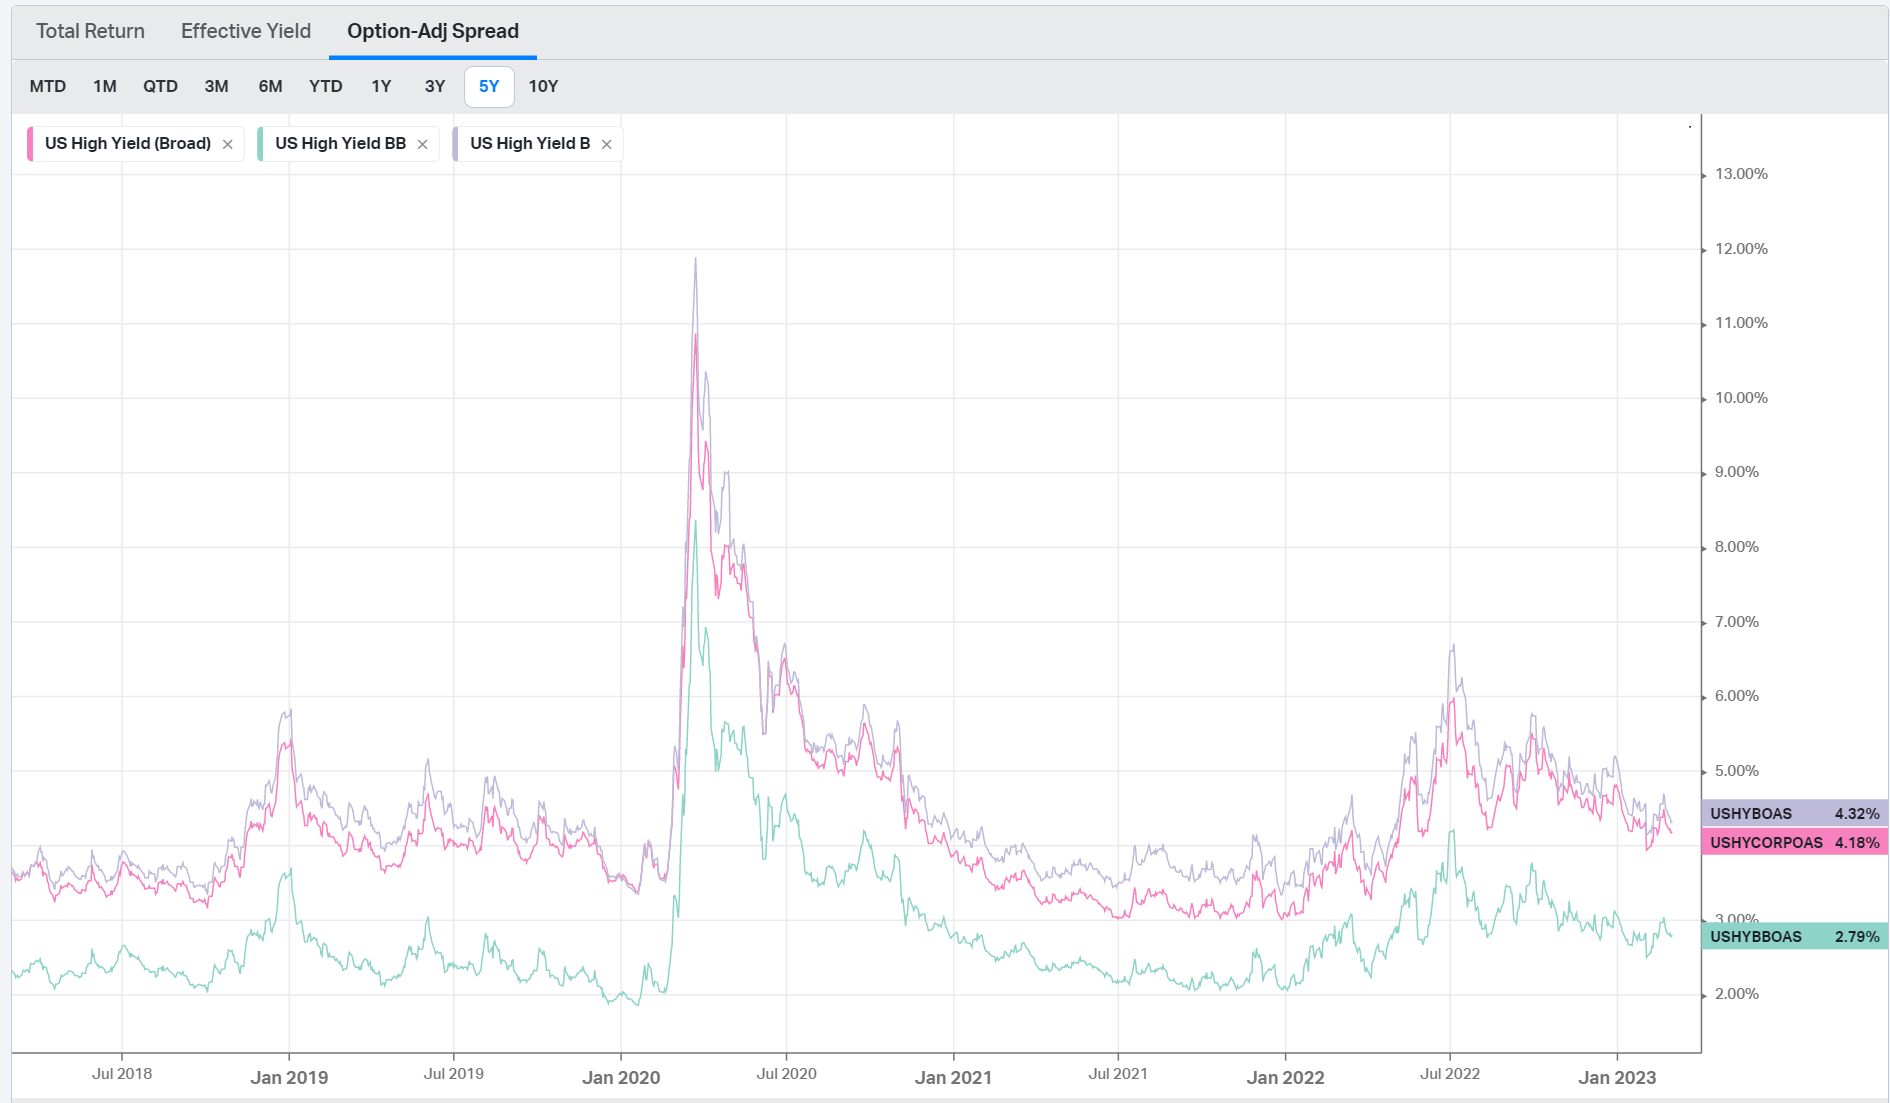Remove the US High Yield (Broad) series
Screen dimensions: 1890x1103
228,144
